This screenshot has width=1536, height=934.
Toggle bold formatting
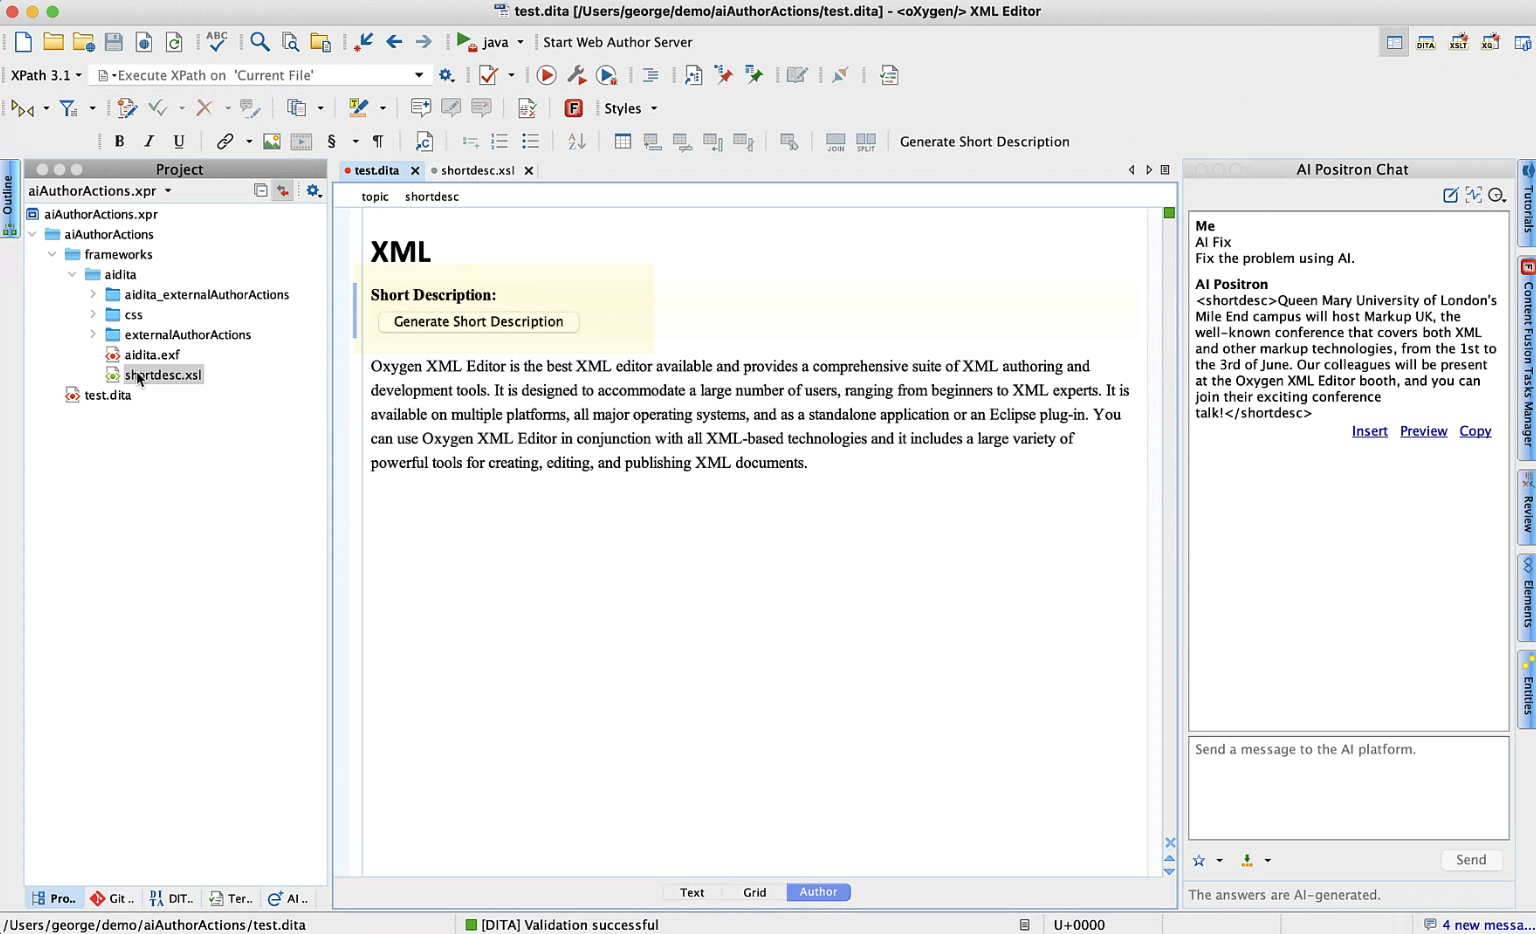[x=119, y=141]
